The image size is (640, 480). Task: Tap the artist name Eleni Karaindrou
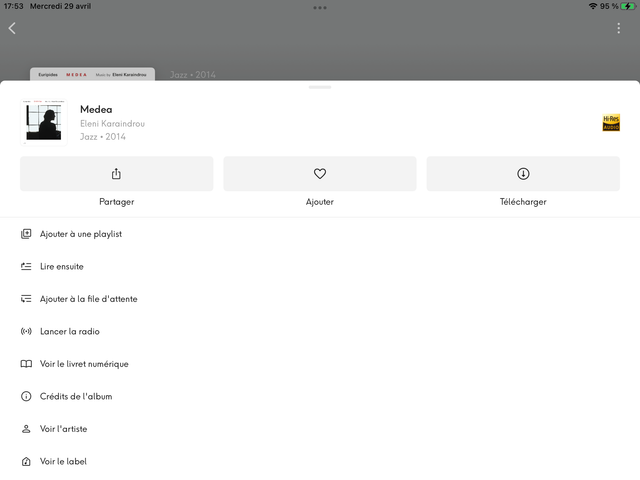tap(112, 124)
